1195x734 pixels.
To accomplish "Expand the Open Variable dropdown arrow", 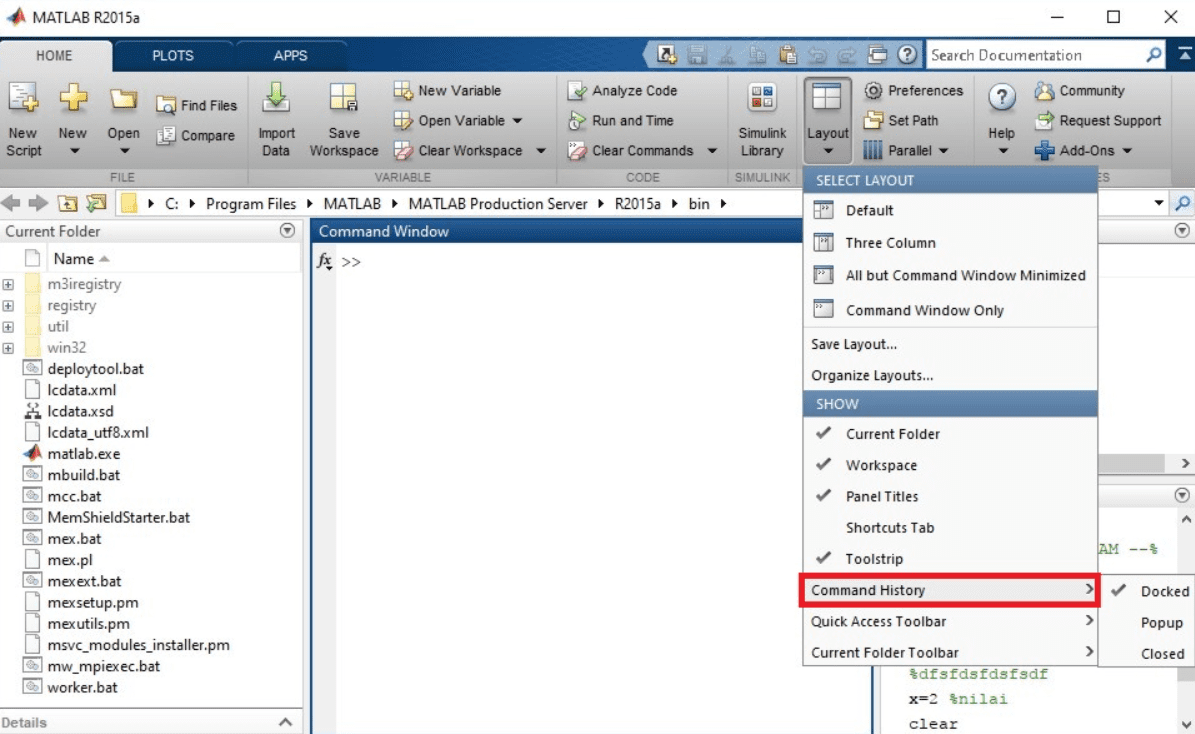I will (517, 120).
